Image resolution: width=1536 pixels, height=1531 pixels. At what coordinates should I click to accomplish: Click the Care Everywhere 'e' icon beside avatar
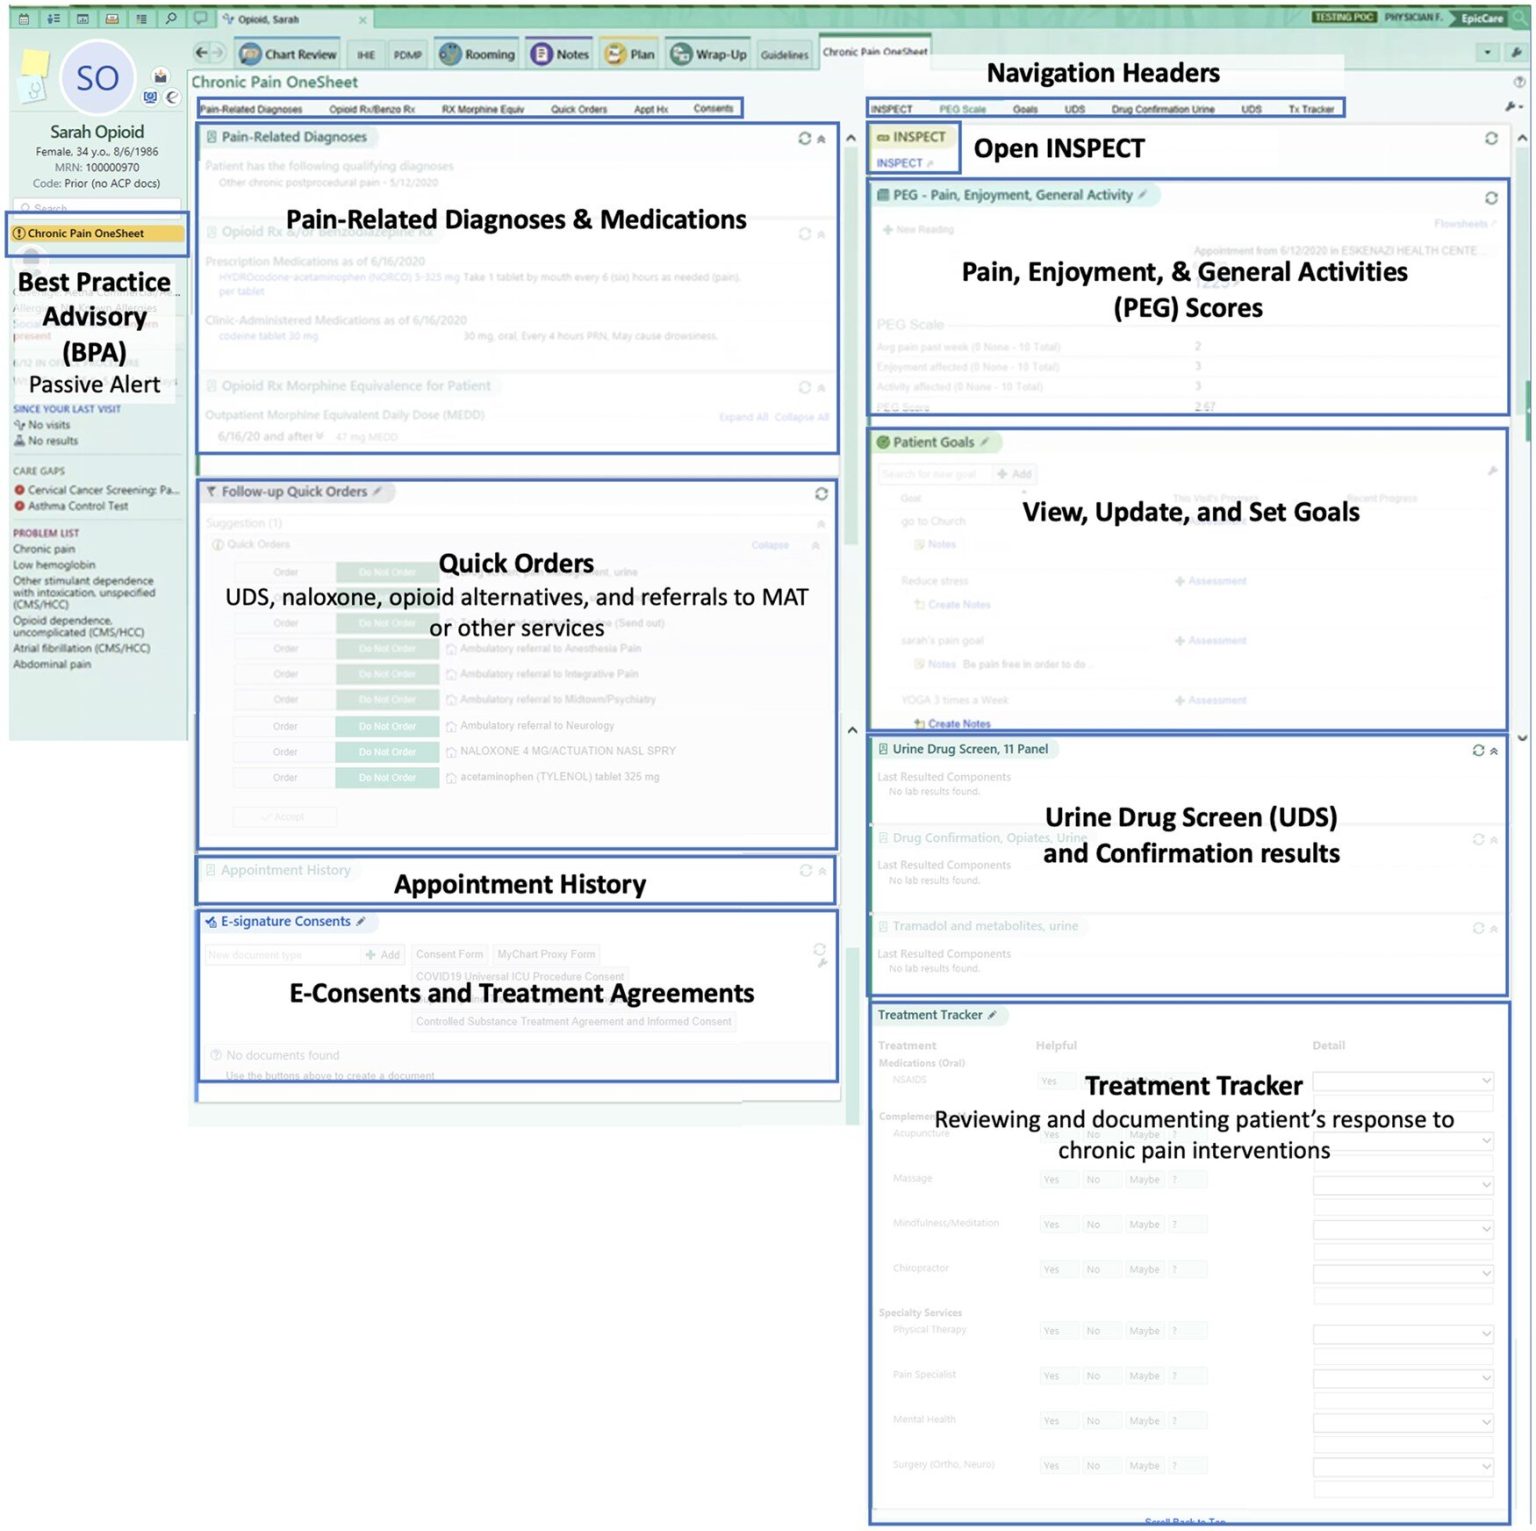tap(172, 97)
